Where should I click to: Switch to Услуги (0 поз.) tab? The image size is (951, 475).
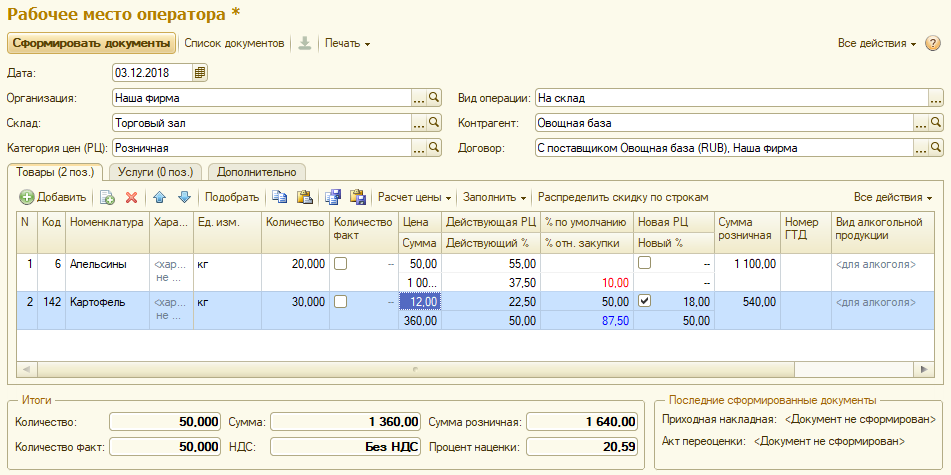[155, 172]
